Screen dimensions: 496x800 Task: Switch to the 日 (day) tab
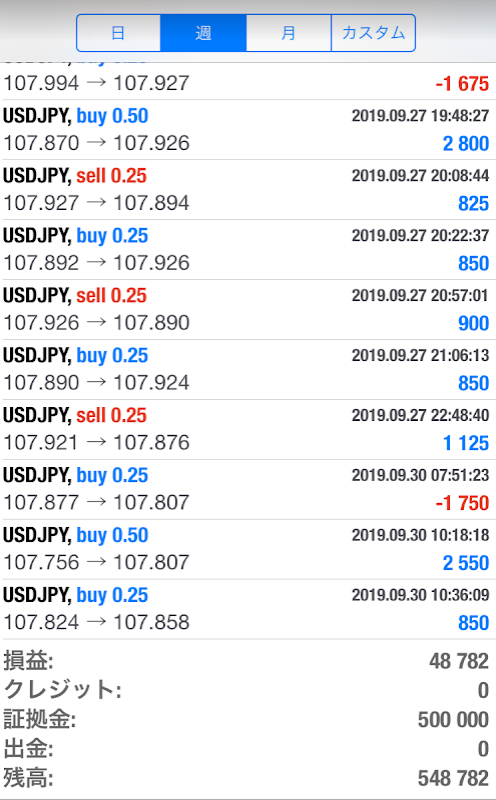(x=118, y=33)
